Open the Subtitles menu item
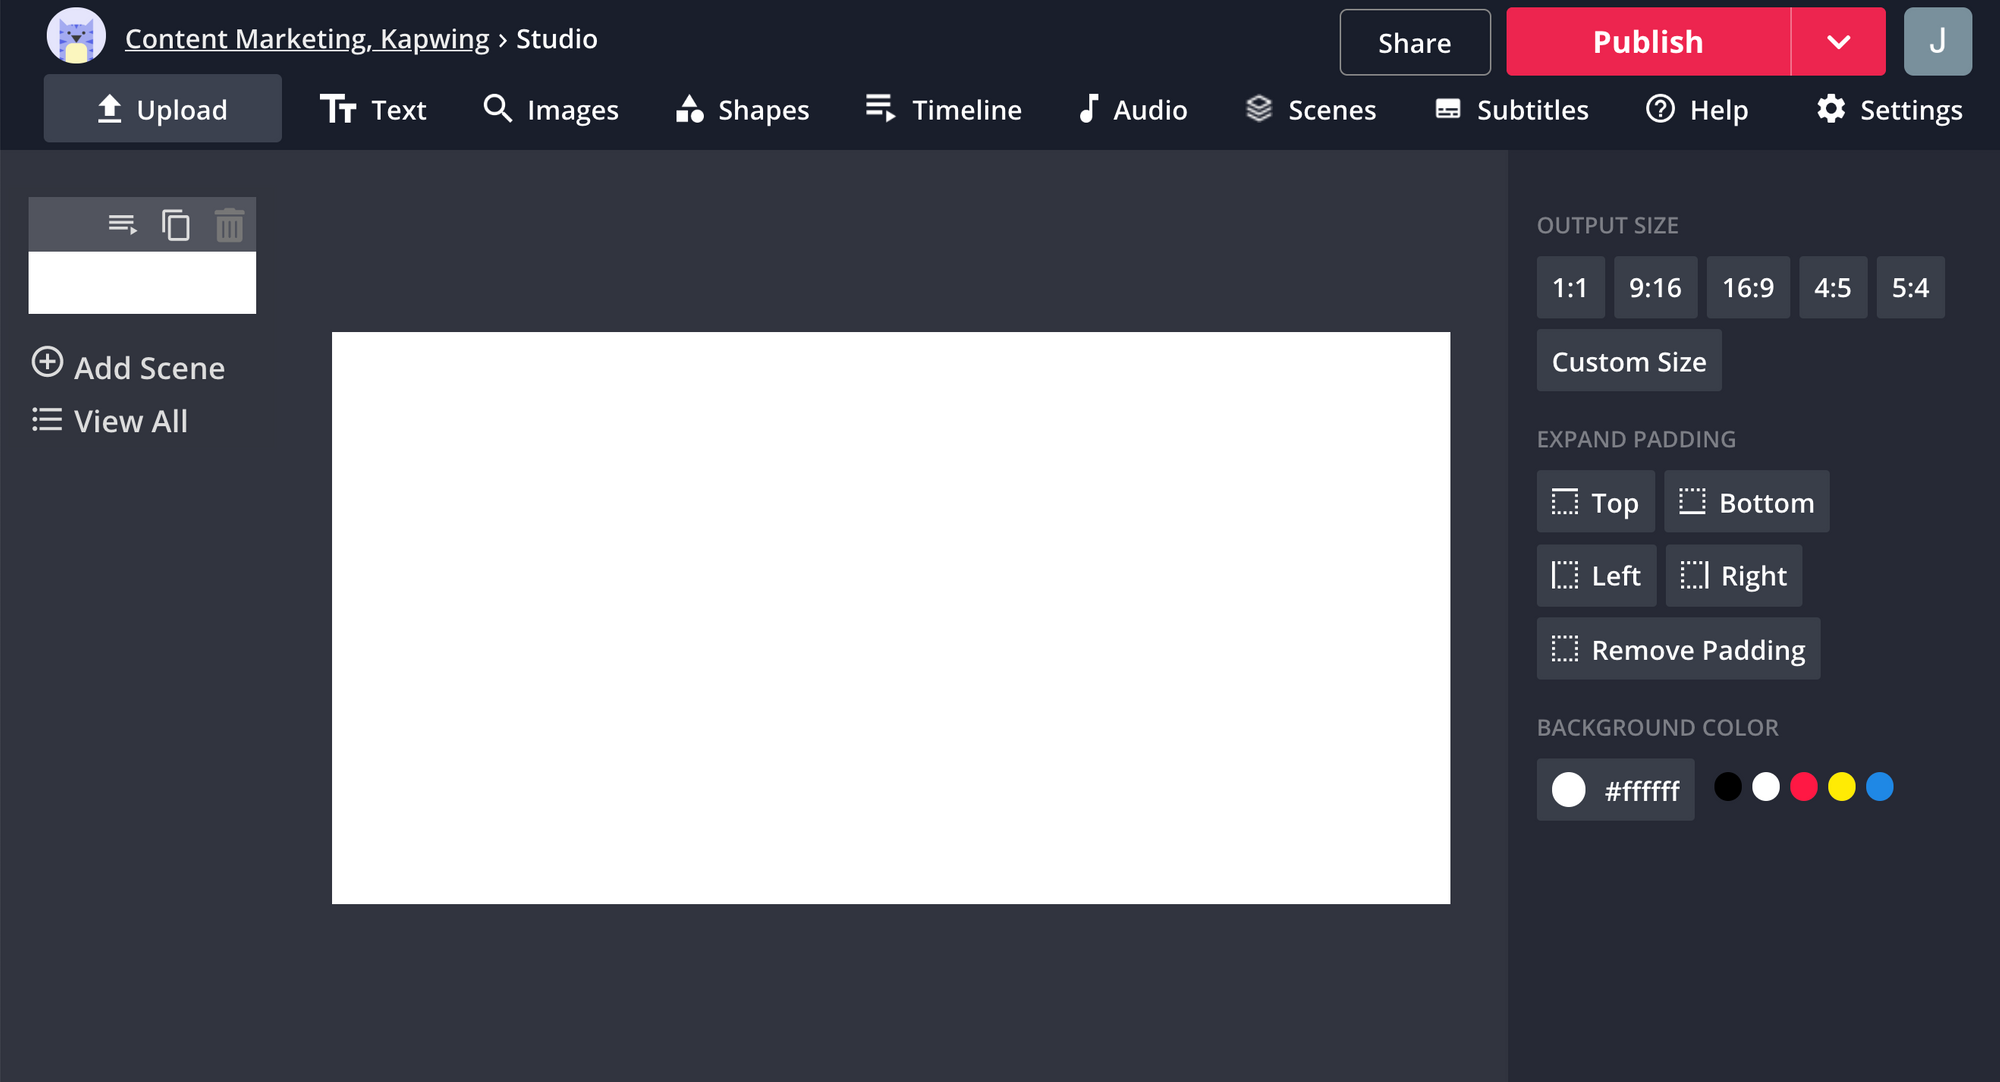 [1512, 109]
